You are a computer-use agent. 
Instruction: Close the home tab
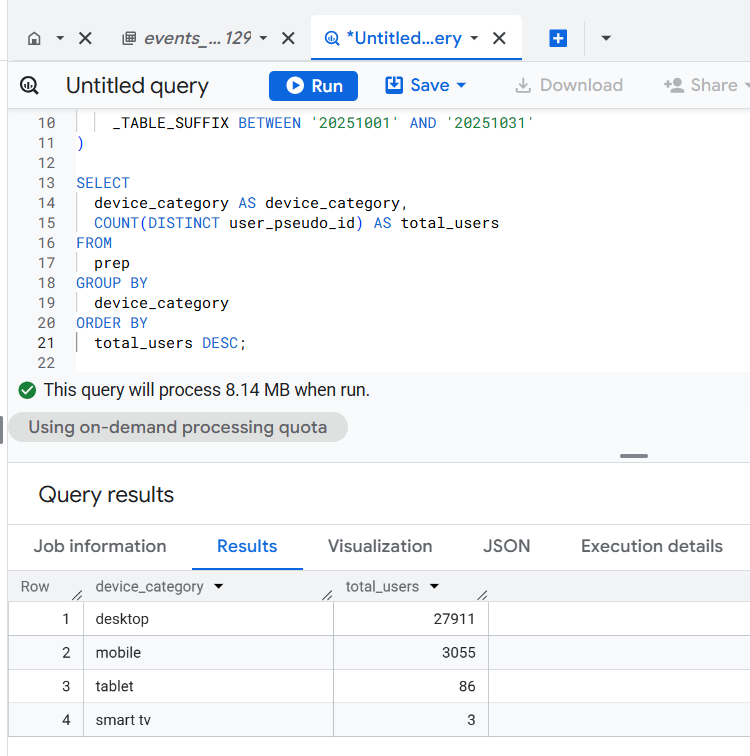85,39
